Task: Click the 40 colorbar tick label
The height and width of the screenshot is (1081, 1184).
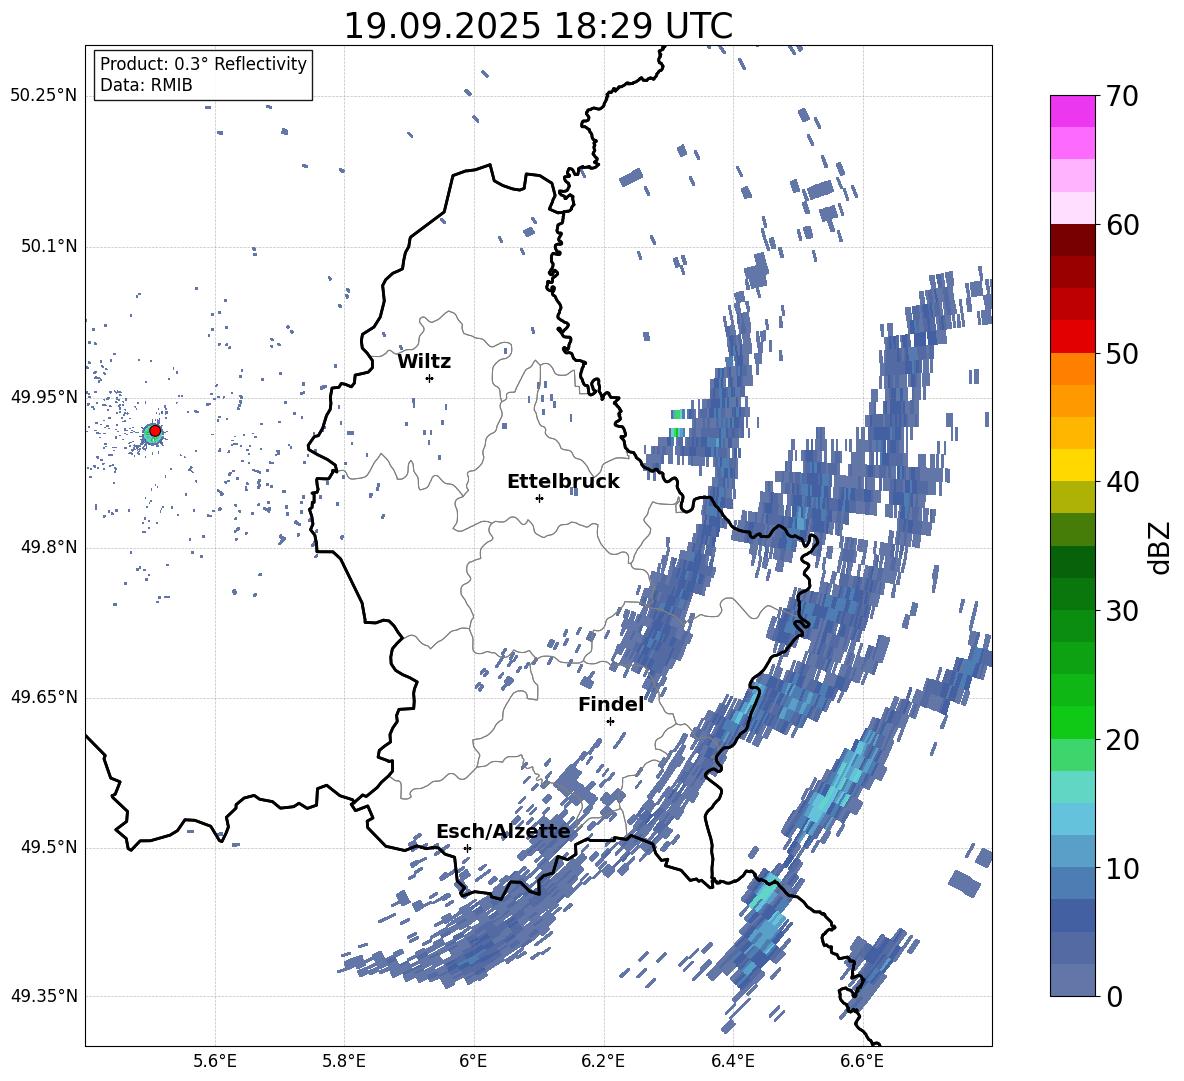Action: pos(1122,482)
